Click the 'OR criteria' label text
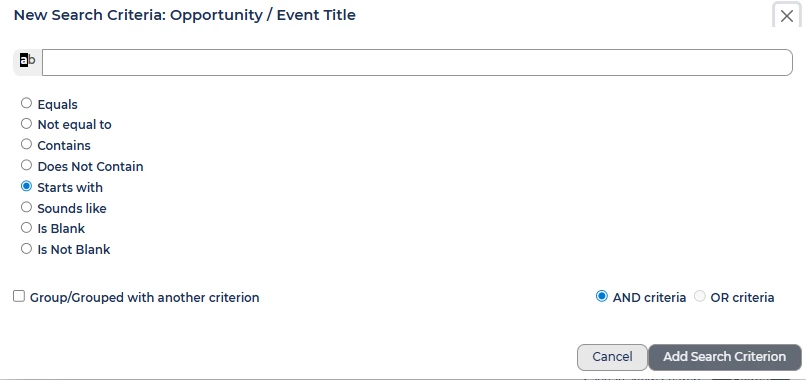Screen dimensions: 806x380 coord(742,298)
